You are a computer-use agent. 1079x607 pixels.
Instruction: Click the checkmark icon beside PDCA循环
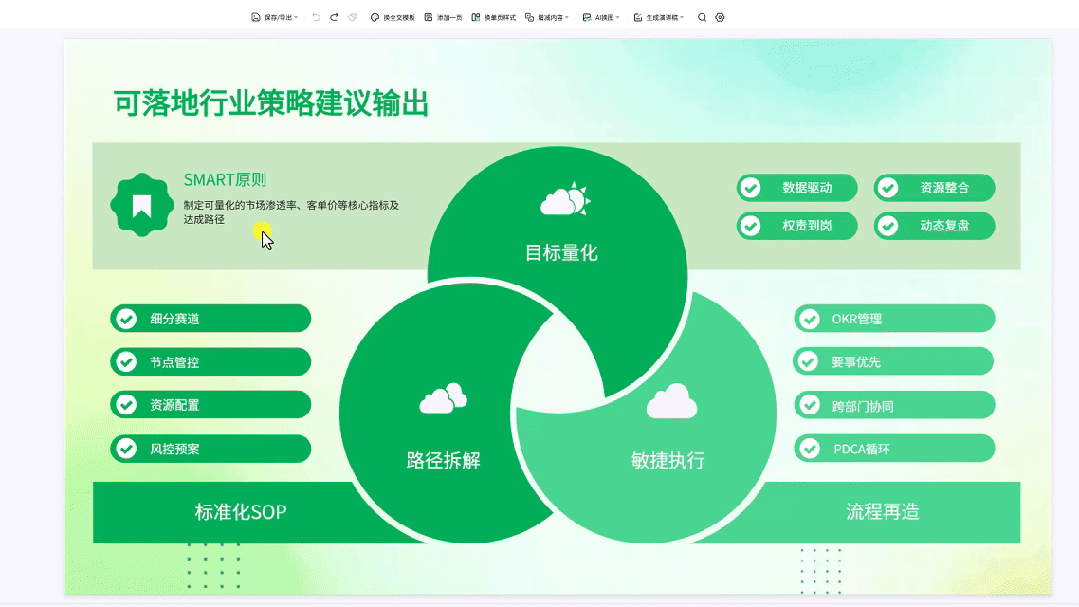point(810,449)
